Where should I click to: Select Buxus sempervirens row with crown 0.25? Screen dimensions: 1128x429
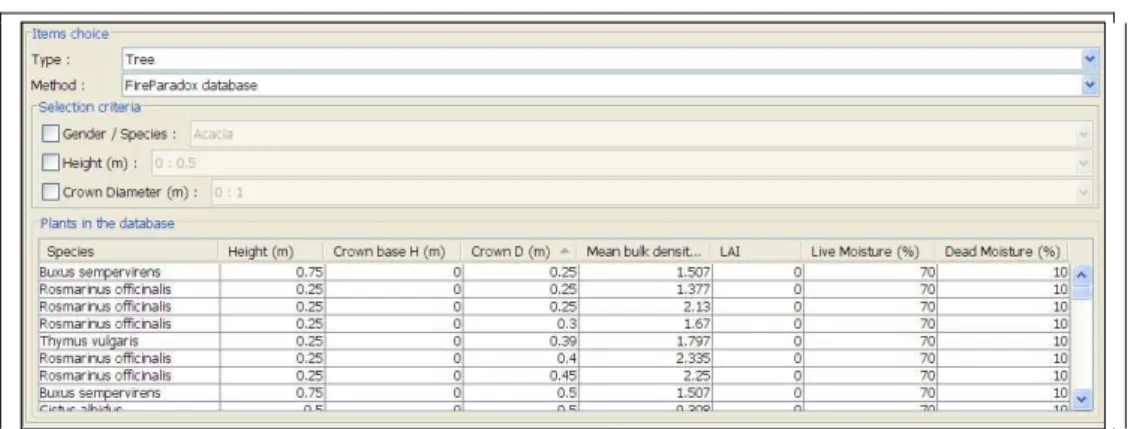[555, 272]
